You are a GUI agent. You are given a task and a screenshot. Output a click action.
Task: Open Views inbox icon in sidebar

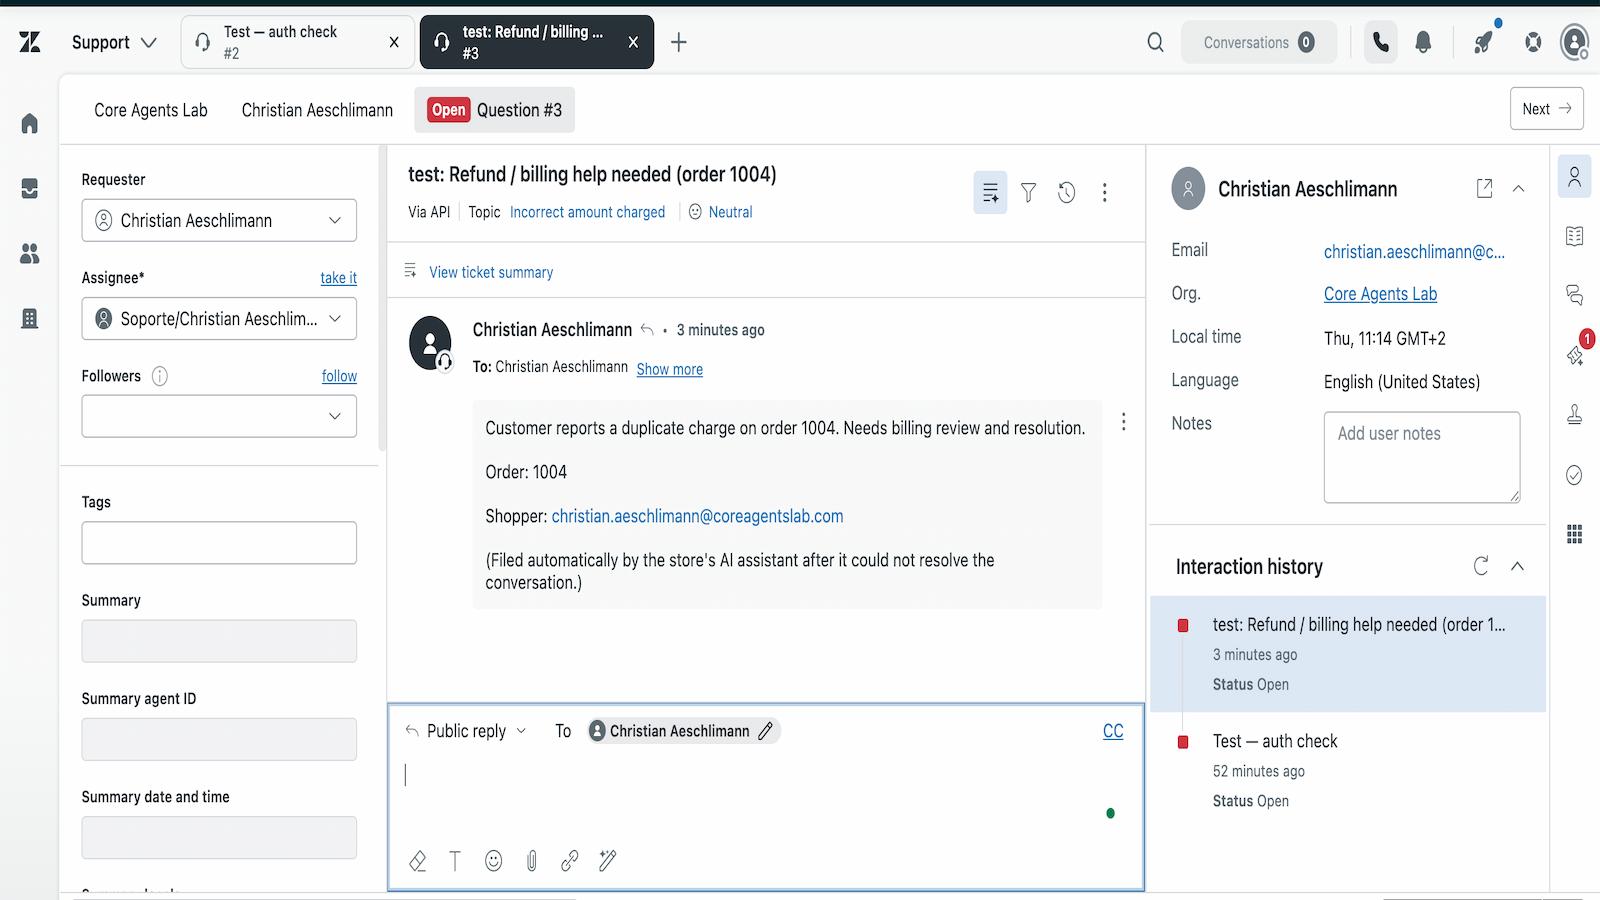pyautogui.click(x=30, y=189)
